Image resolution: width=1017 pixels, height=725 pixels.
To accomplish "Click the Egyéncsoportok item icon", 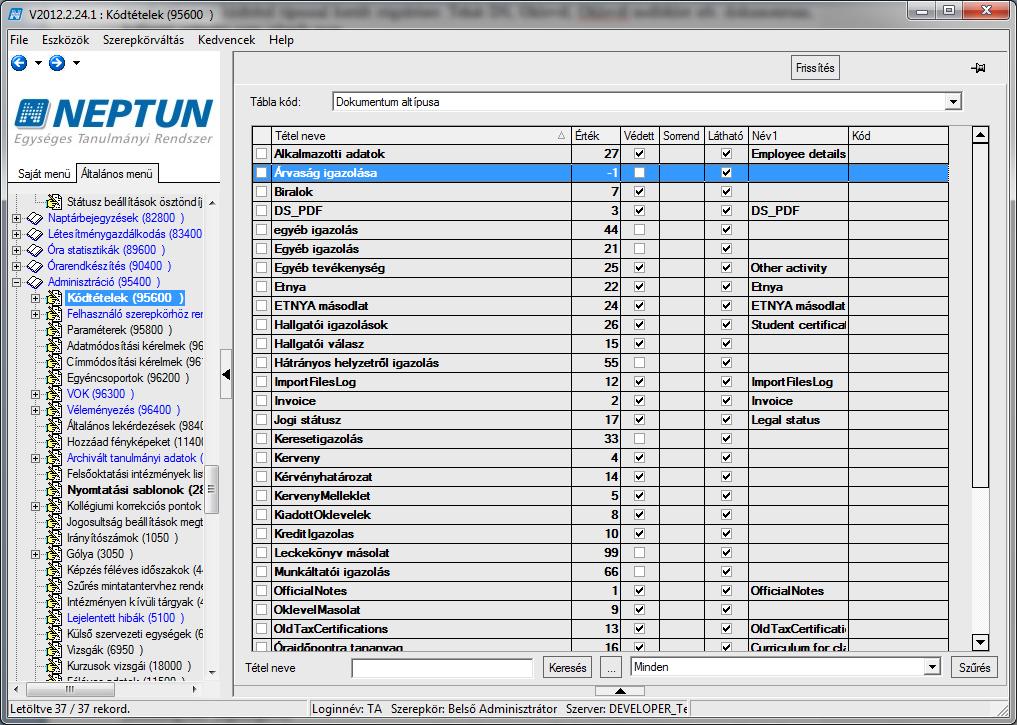I will [54, 378].
